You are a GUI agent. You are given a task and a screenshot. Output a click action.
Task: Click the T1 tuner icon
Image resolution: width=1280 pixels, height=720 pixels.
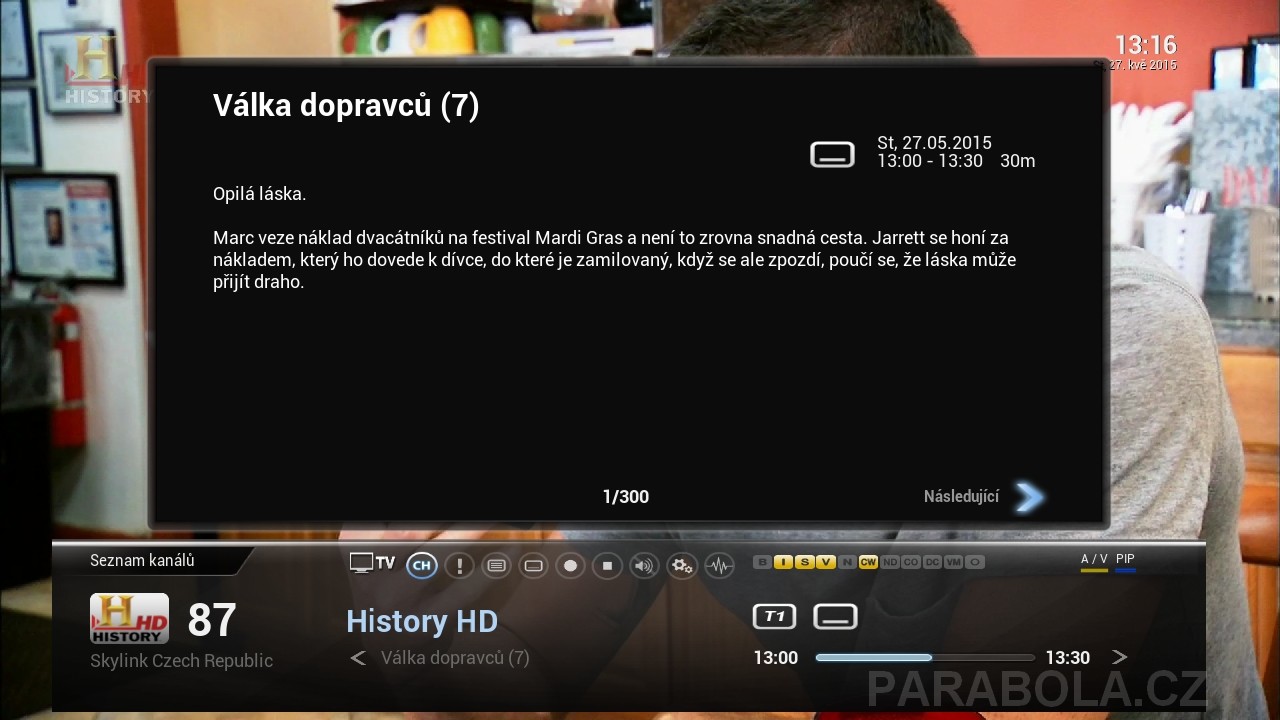(774, 617)
